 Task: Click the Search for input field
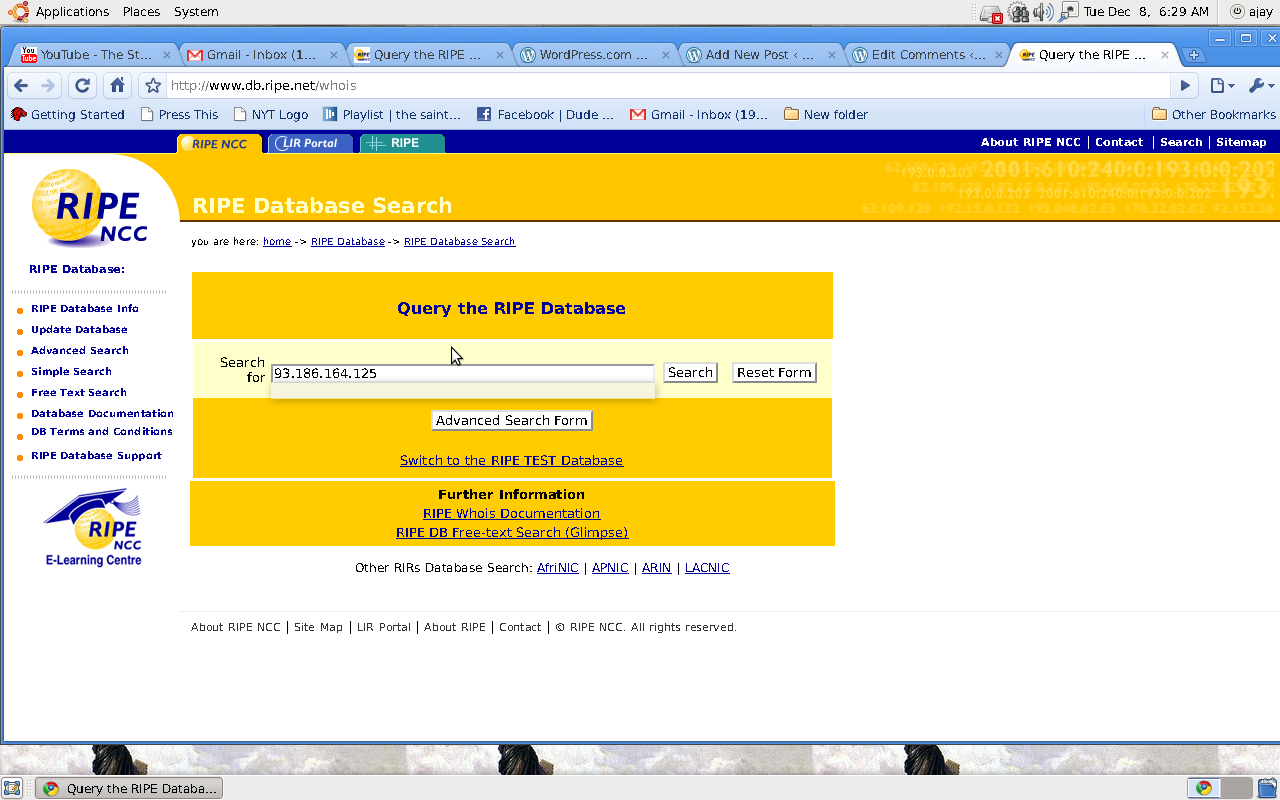(462, 373)
